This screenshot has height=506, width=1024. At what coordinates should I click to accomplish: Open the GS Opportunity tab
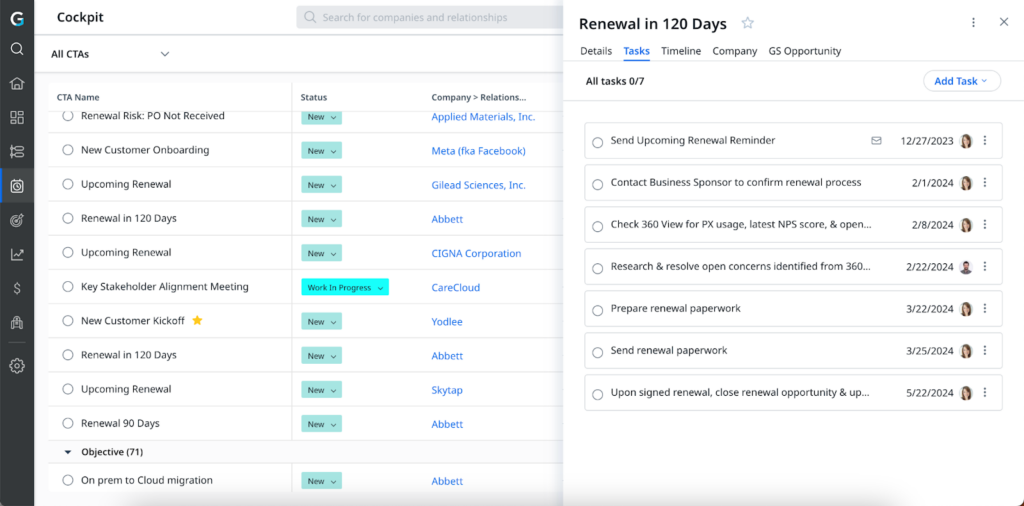point(805,51)
